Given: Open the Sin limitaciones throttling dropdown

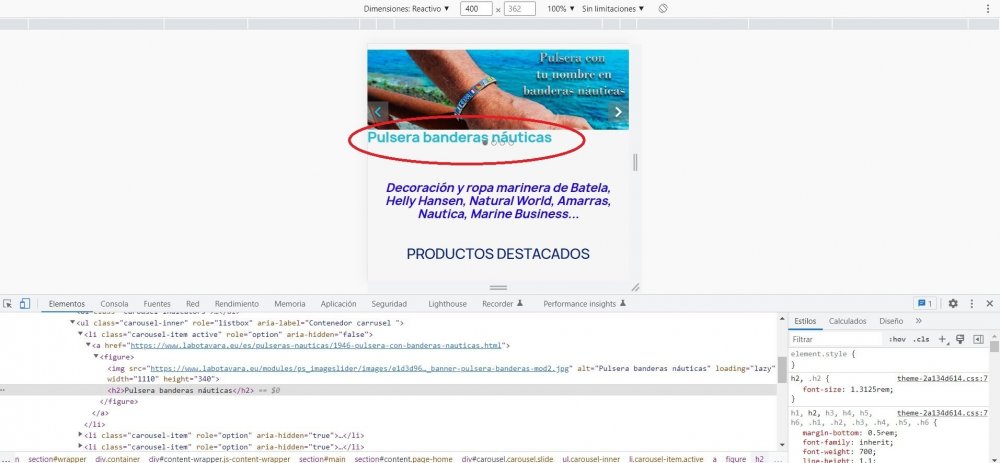Looking at the screenshot, I should (613, 9).
